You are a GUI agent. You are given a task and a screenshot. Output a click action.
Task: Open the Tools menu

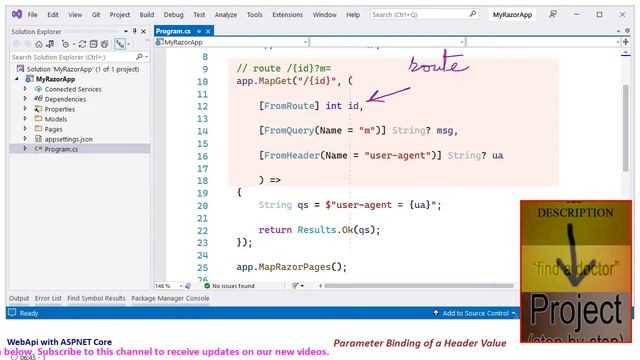(x=254, y=15)
